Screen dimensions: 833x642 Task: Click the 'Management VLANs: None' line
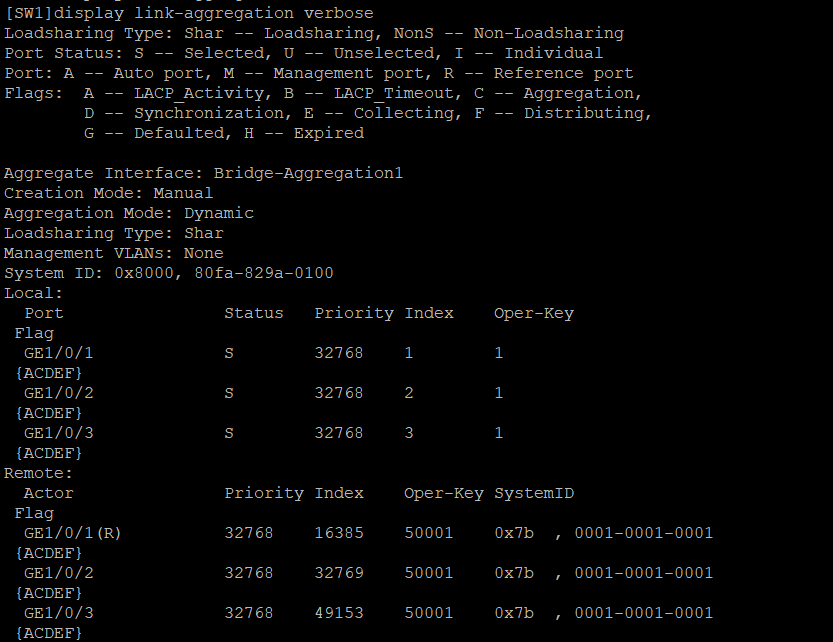coord(114,253)
